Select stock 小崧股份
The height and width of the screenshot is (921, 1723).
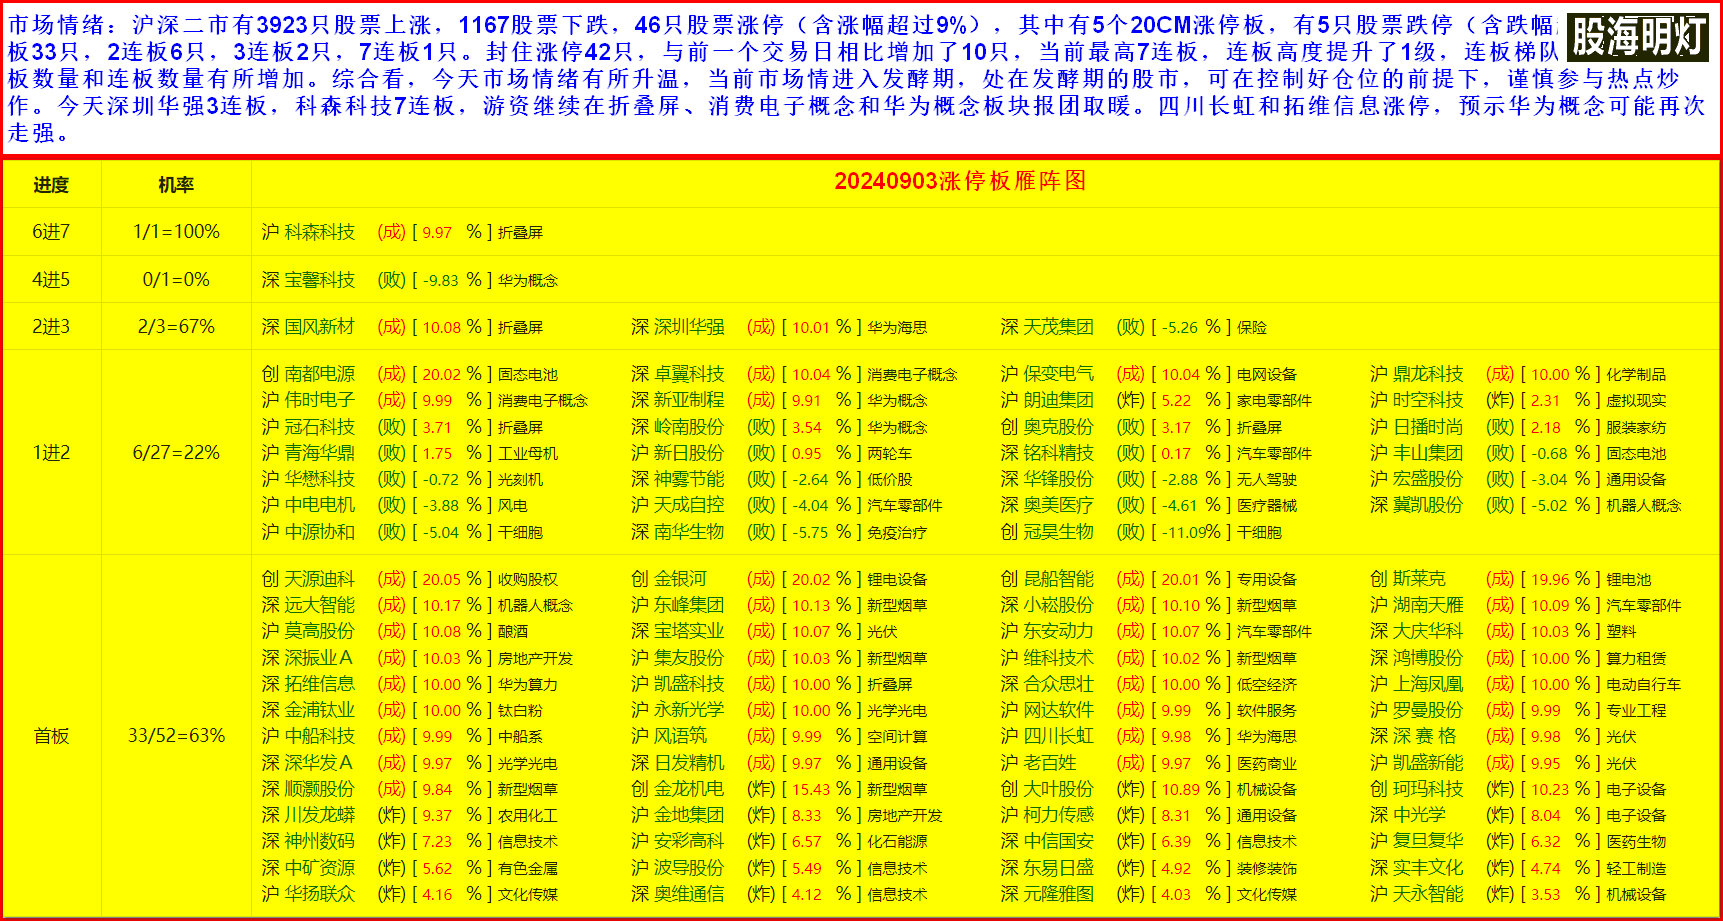[1059, 605]
